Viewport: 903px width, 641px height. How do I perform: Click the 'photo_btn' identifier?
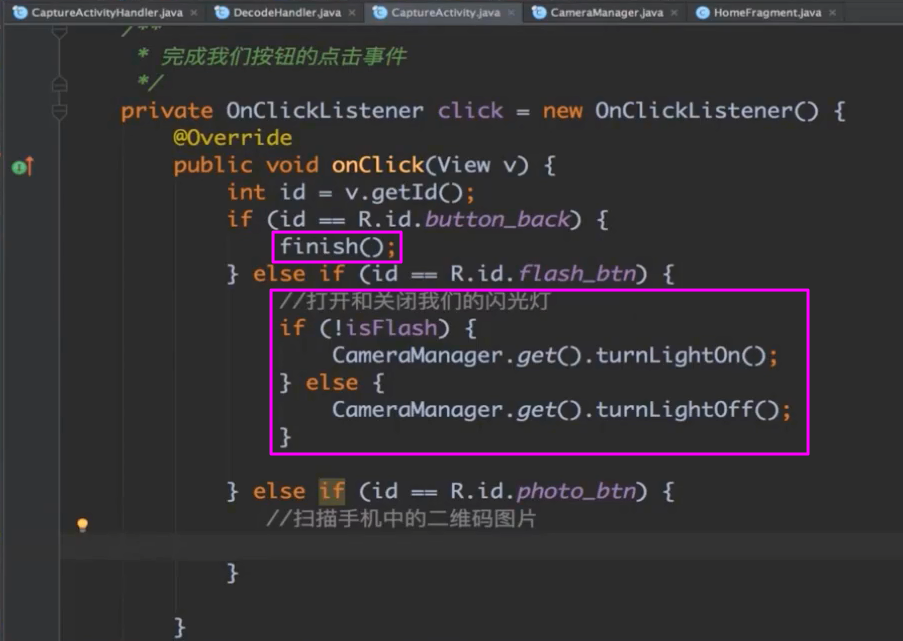click(576, 491)
